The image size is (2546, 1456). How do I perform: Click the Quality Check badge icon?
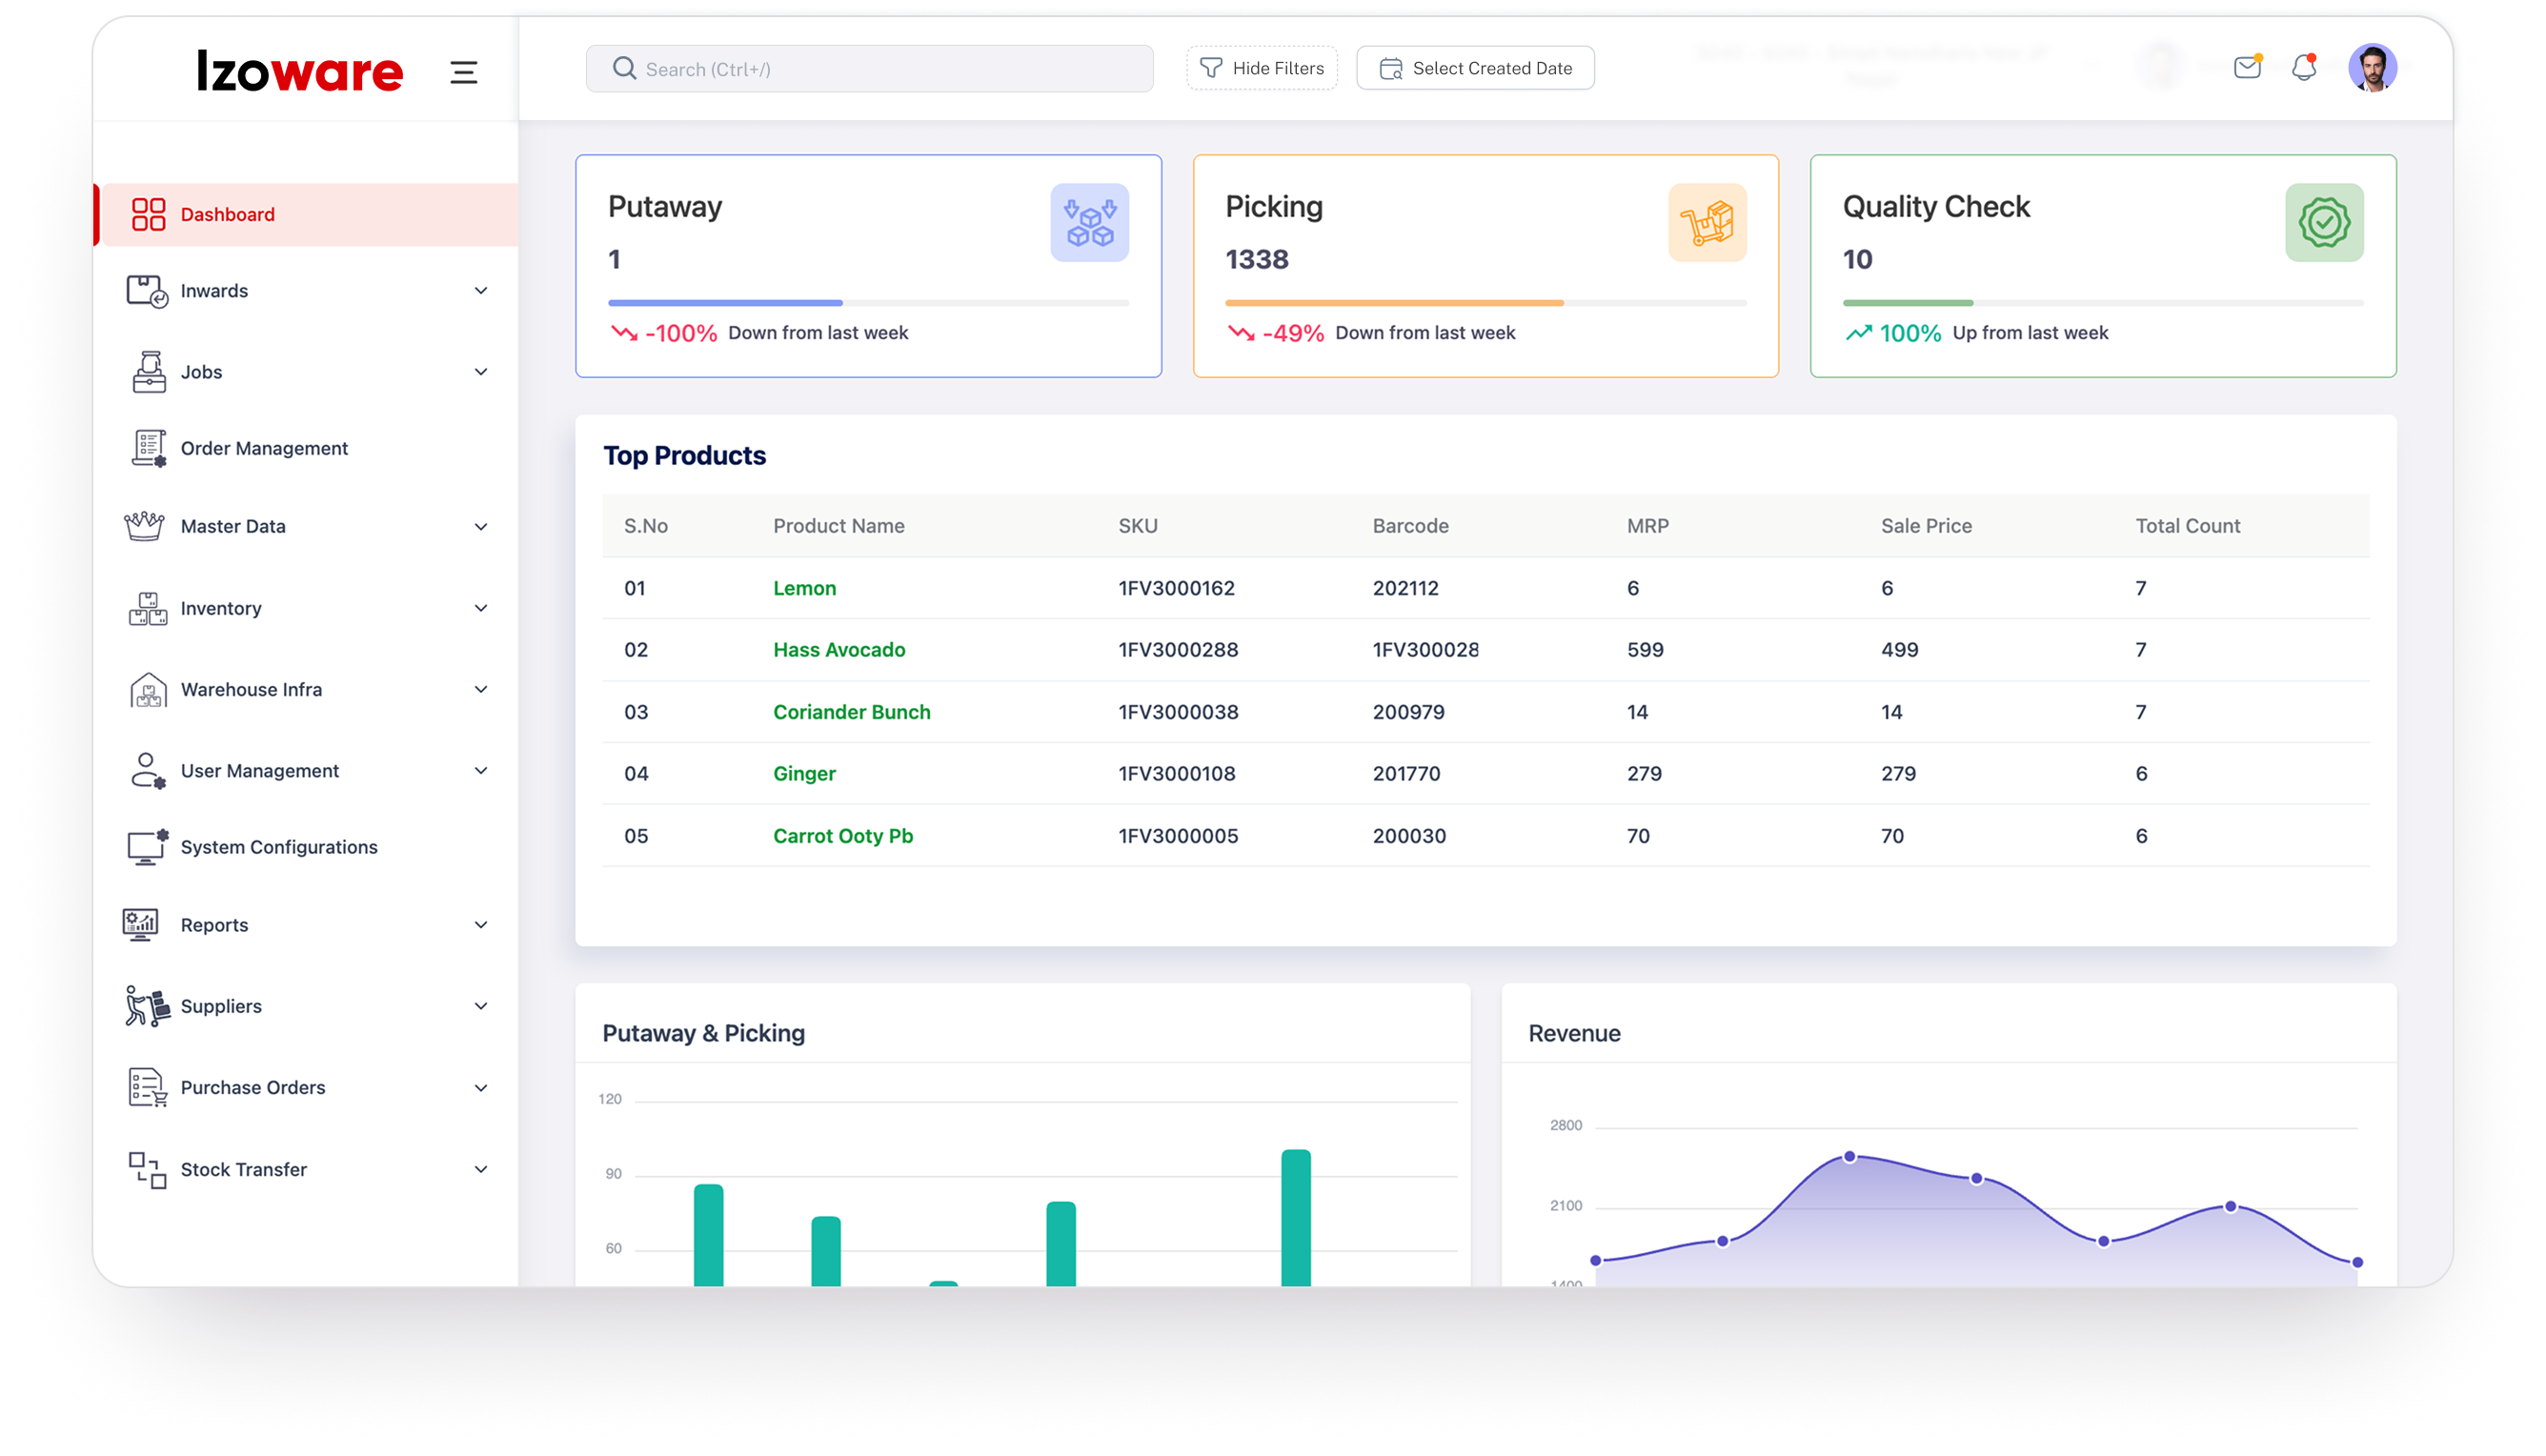click(x=2323, y=222)
